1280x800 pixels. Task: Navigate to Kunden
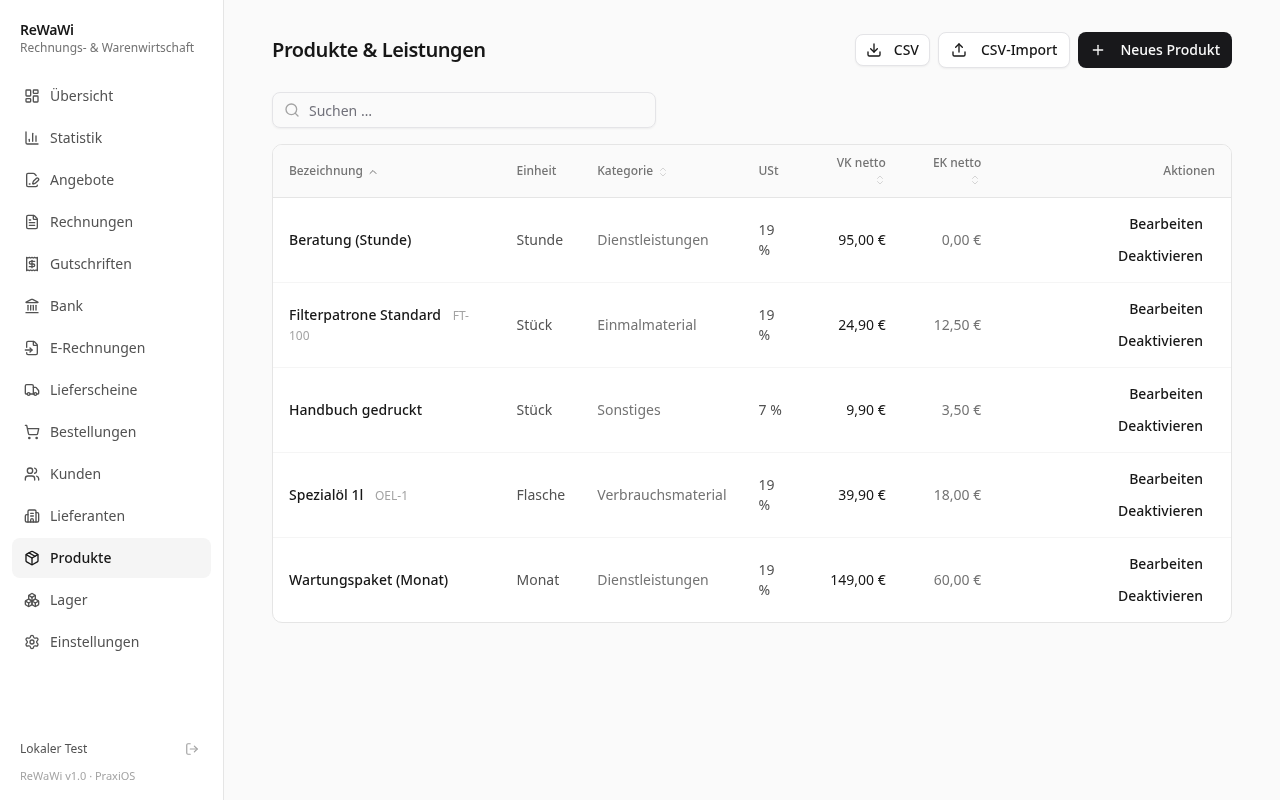(x=111, y=474)
